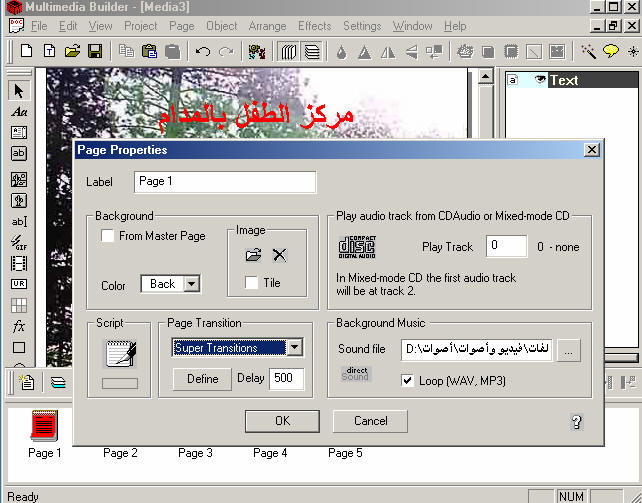The width and height of the screenshot is (642, 503).
Task: Click the Label input field
Action: (x=225, y=182)
